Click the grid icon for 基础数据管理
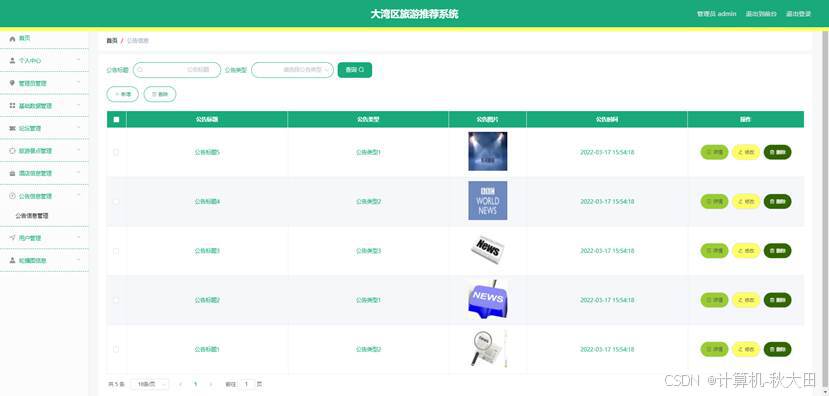The width and height of the screenshot is (829, 396). pos(12,106)
